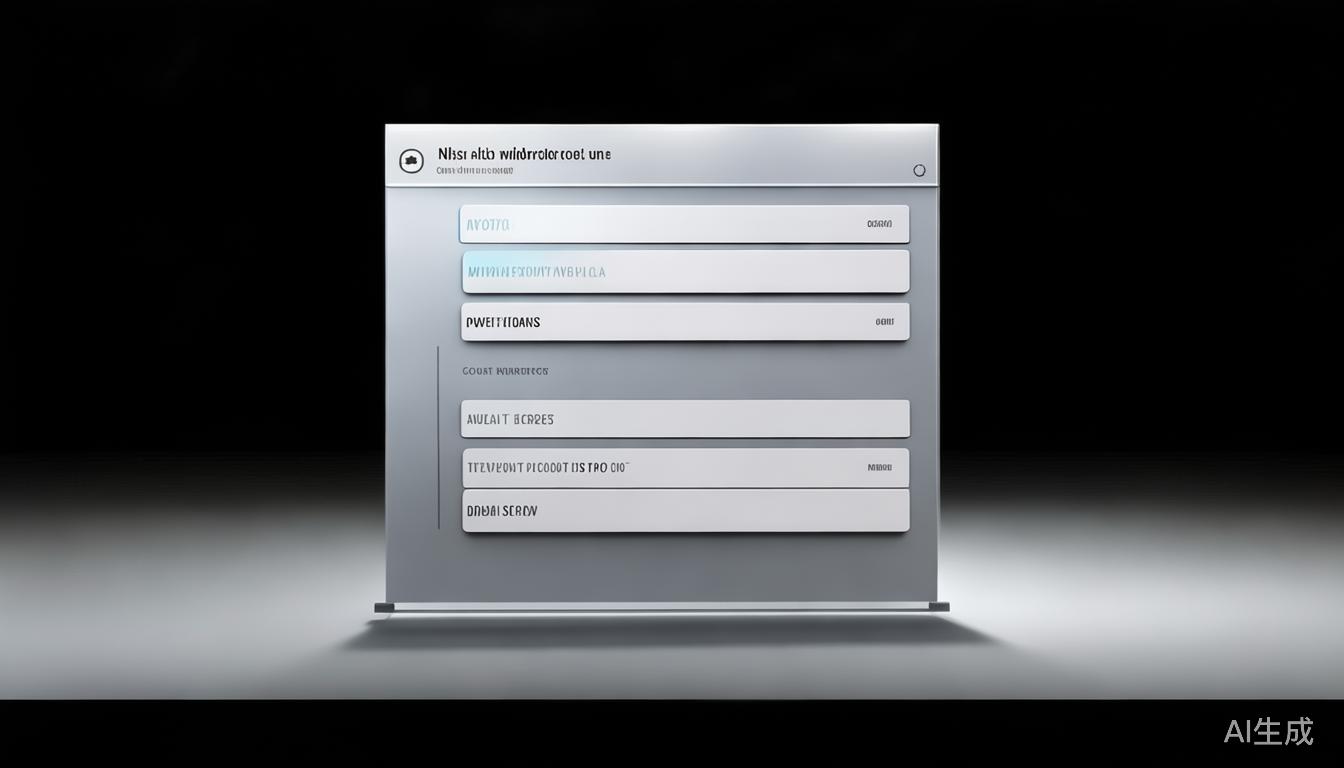Screen dimensions: 1344x768
Task: Click the small value label on the AVOTTO row
Action: pyautogui.click(x=879, y=225)
